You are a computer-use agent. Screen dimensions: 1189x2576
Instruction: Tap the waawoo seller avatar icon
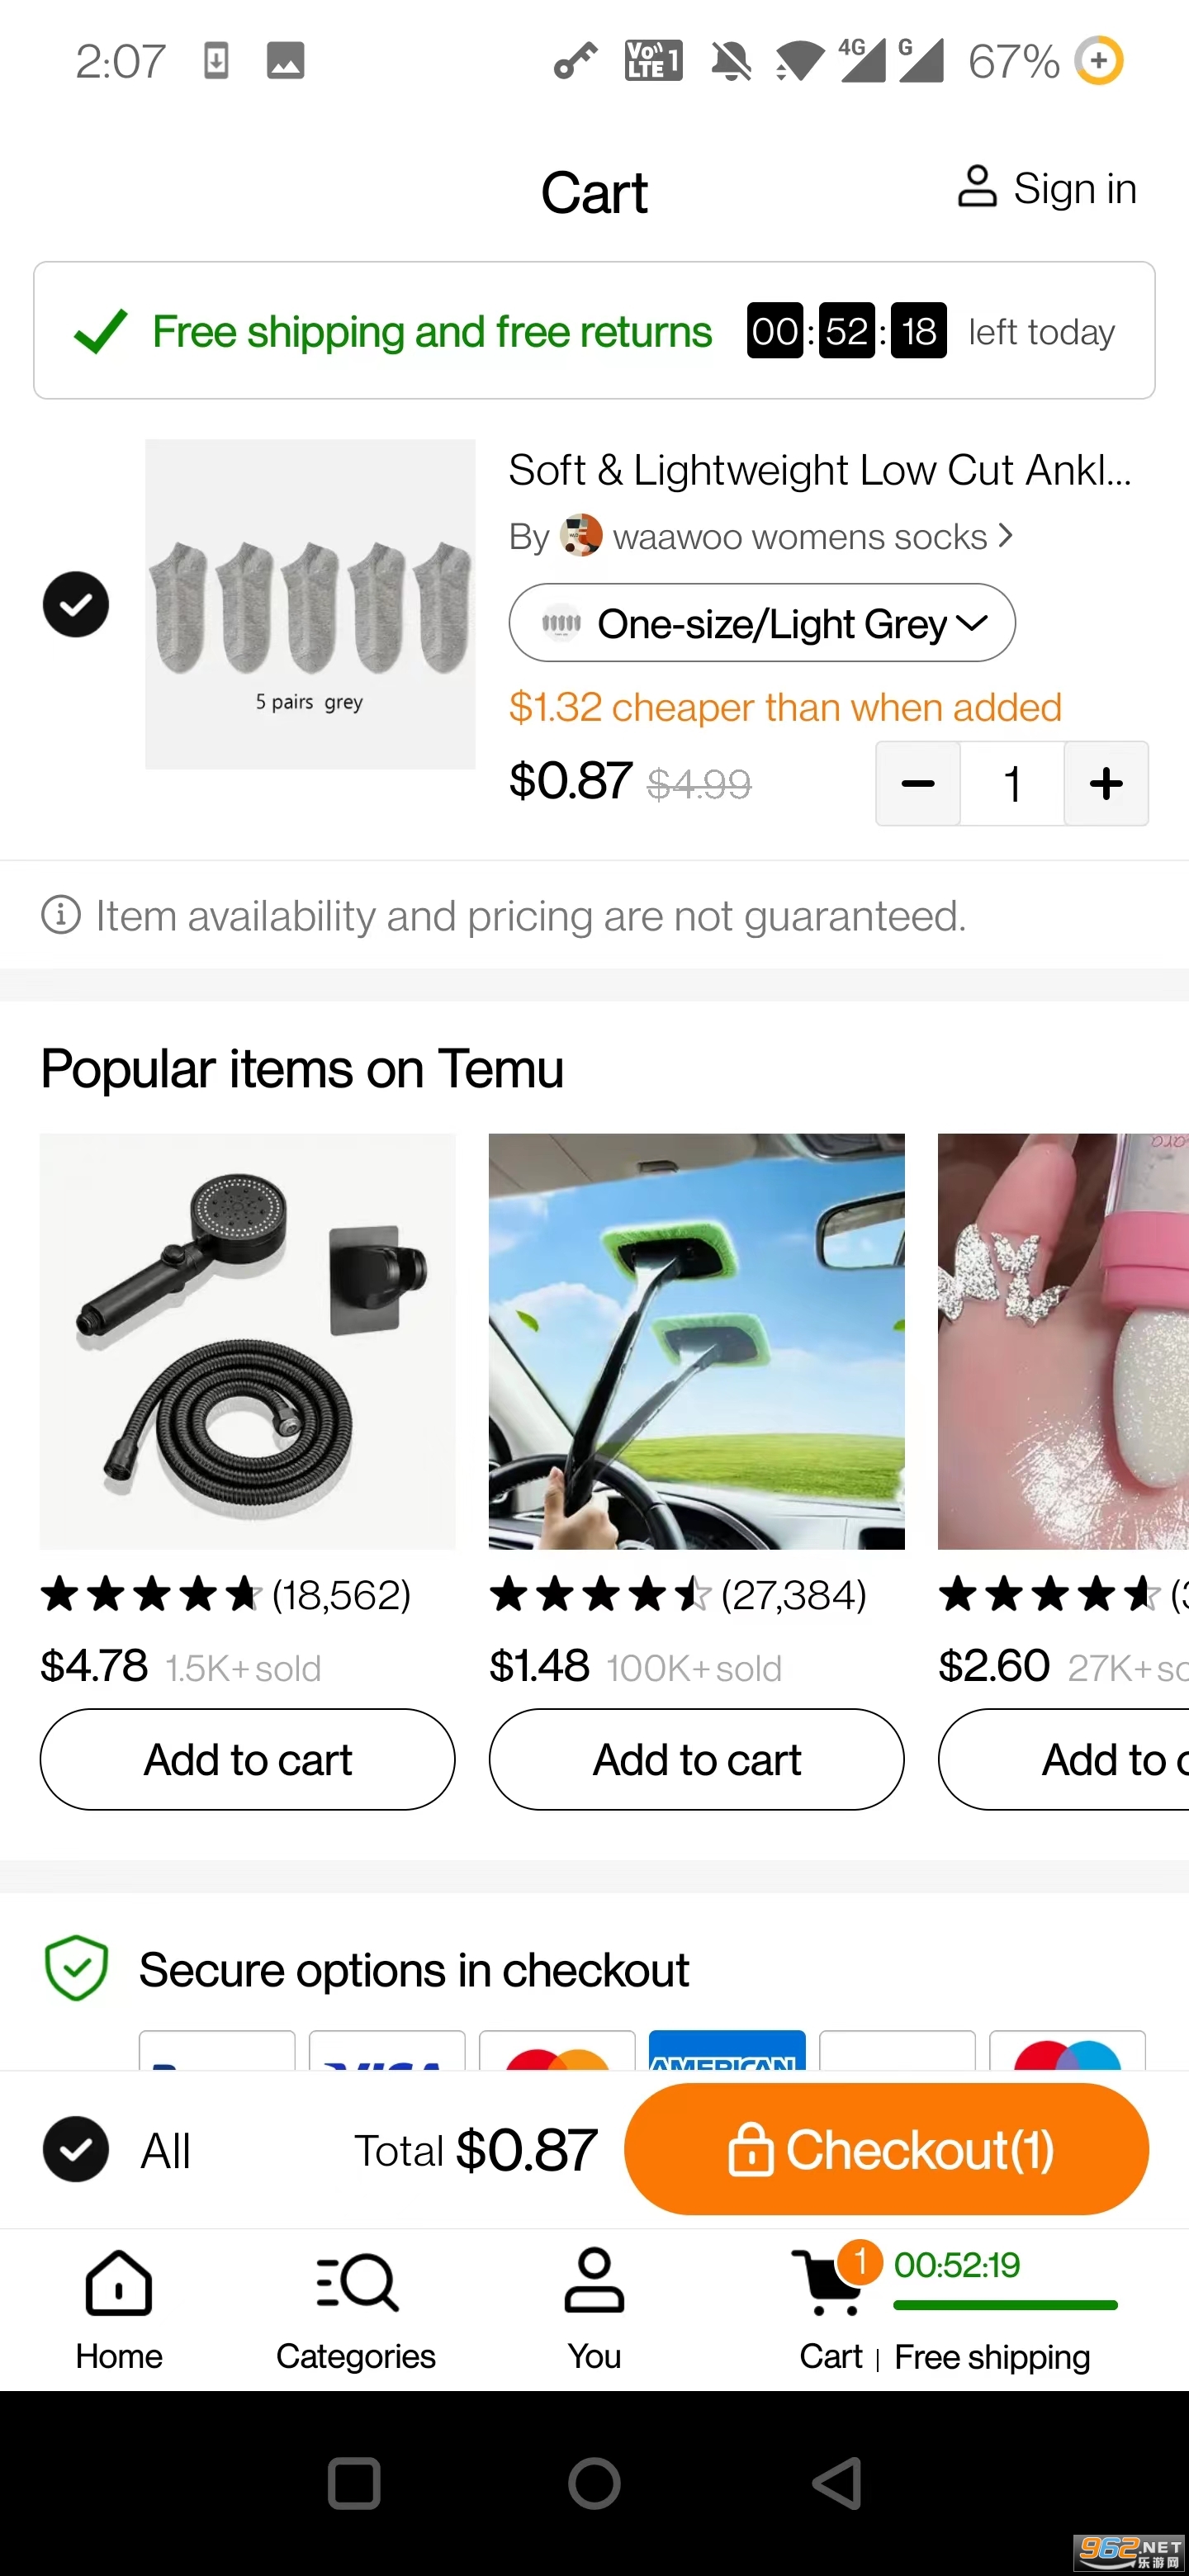click(x=581, y=536)
